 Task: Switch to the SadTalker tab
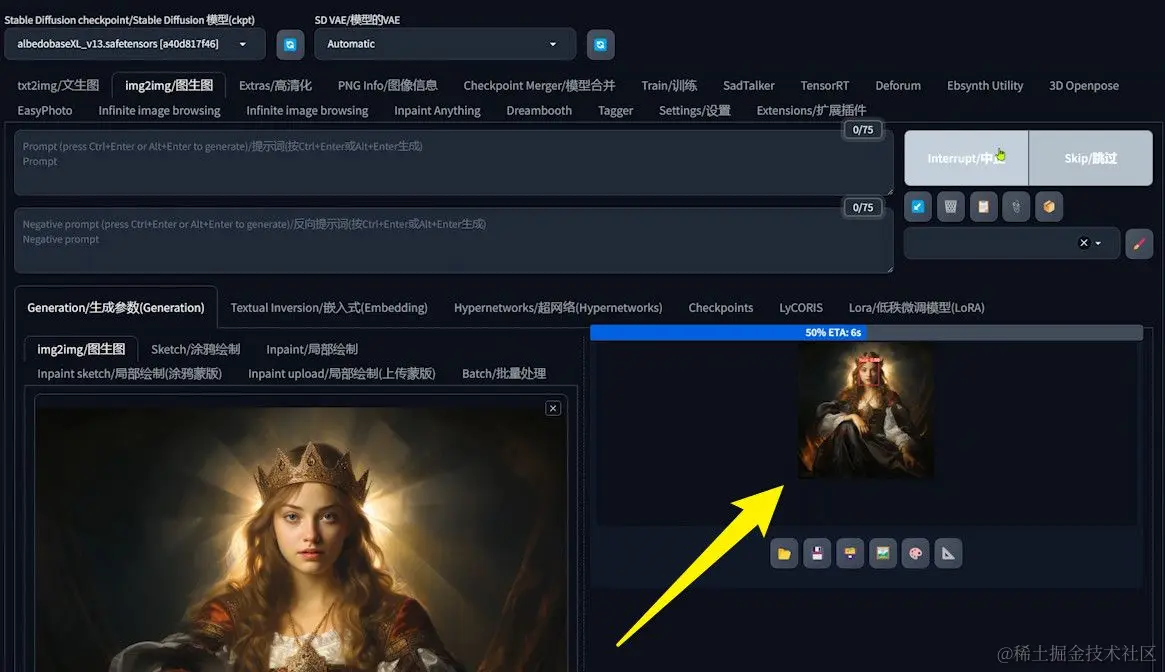(748, 85)
